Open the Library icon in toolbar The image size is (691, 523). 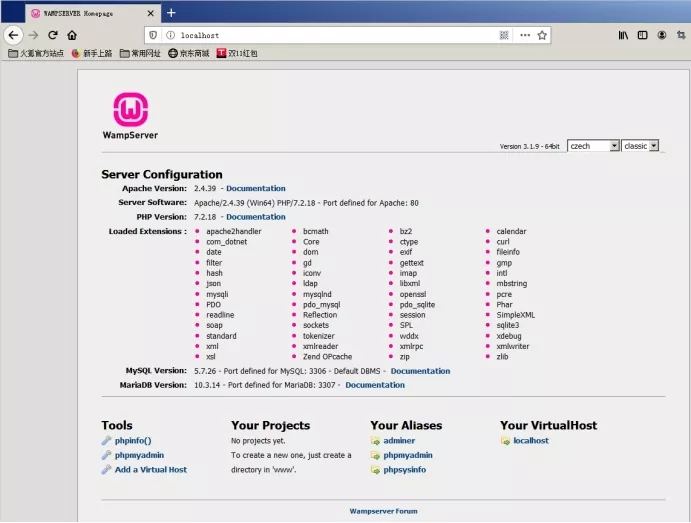pyautogui.click(x=623, y=35)
